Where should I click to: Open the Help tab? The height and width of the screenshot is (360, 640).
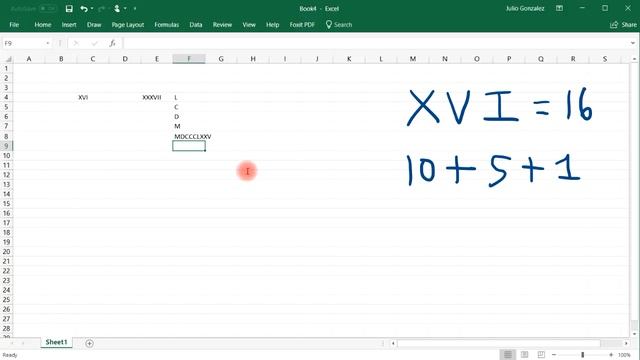[273, 24]
